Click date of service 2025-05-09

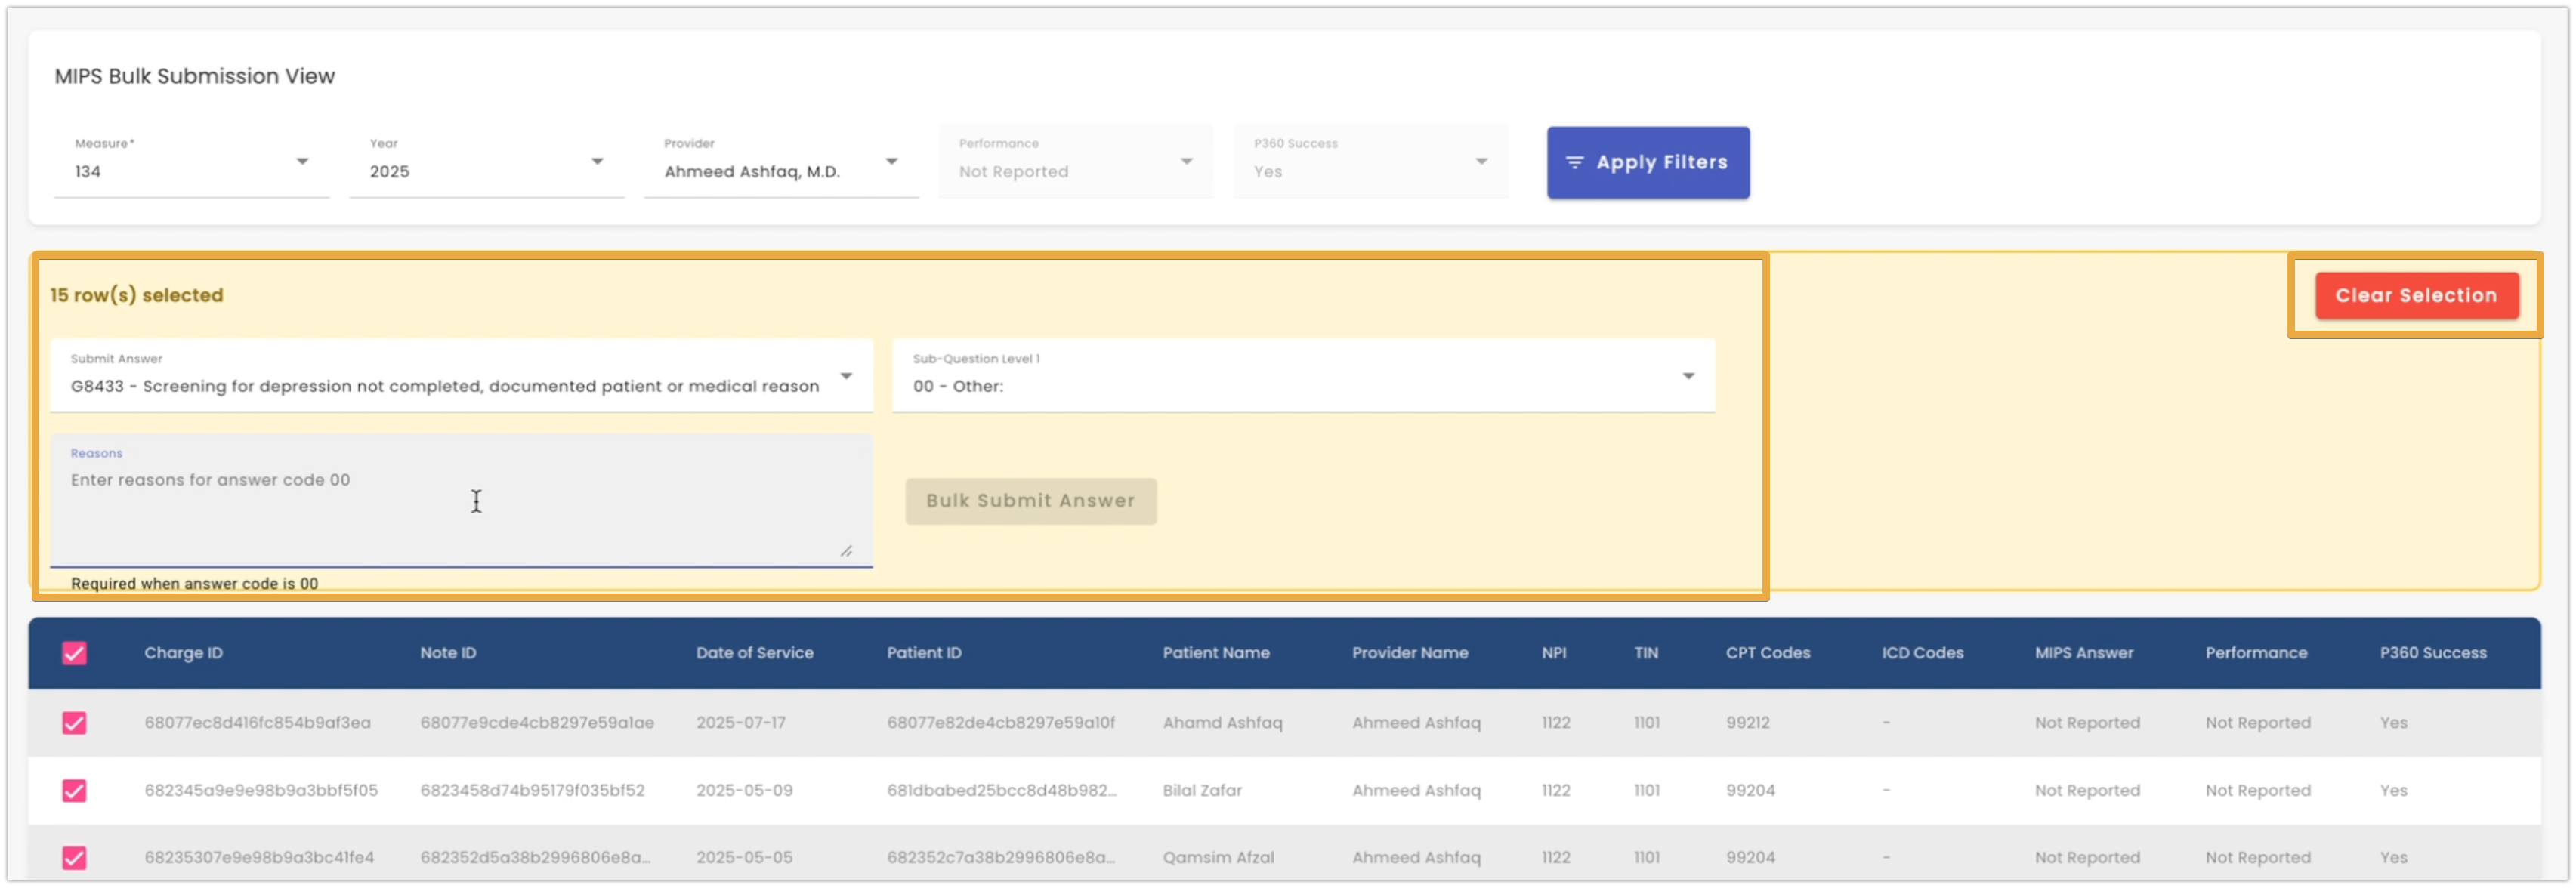coord(744,791)
